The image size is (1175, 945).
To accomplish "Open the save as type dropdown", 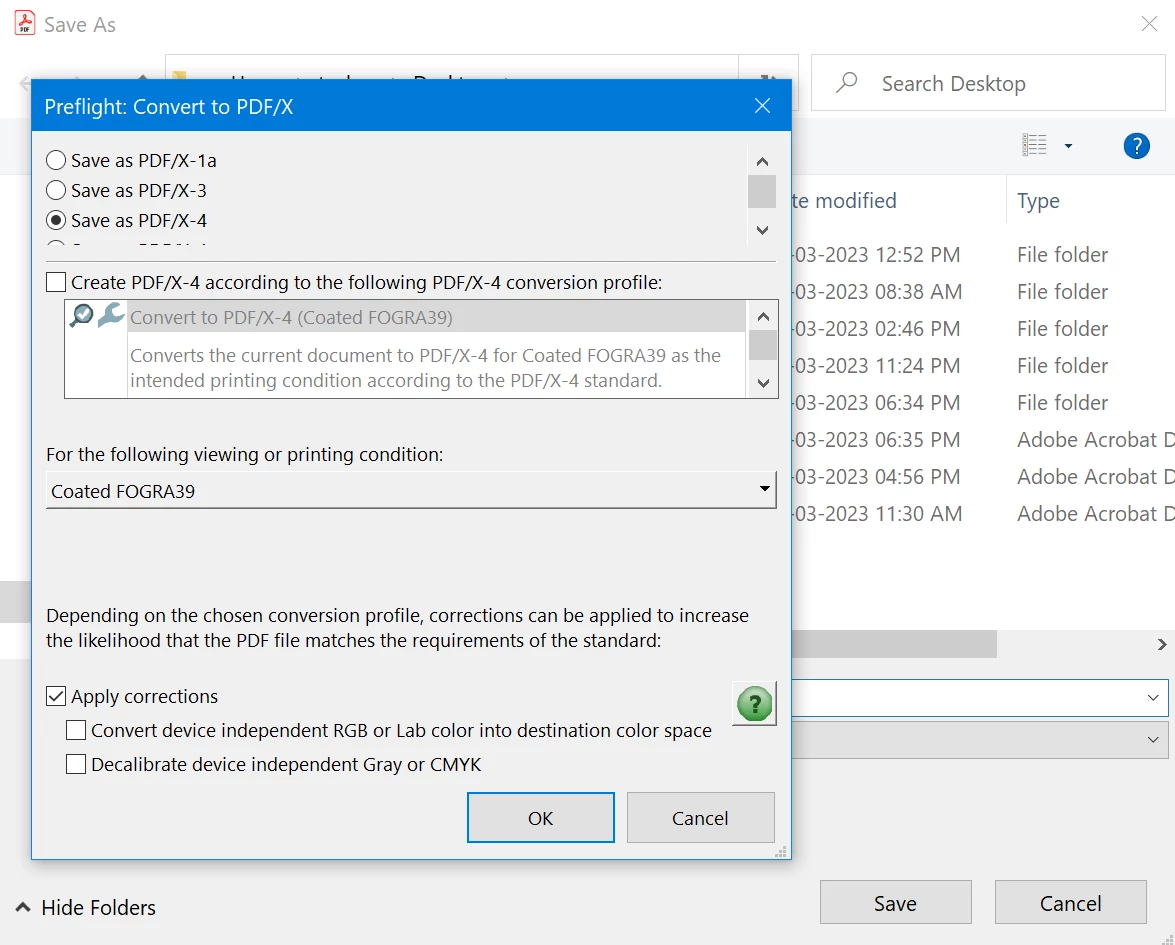I will point(1153,740).
